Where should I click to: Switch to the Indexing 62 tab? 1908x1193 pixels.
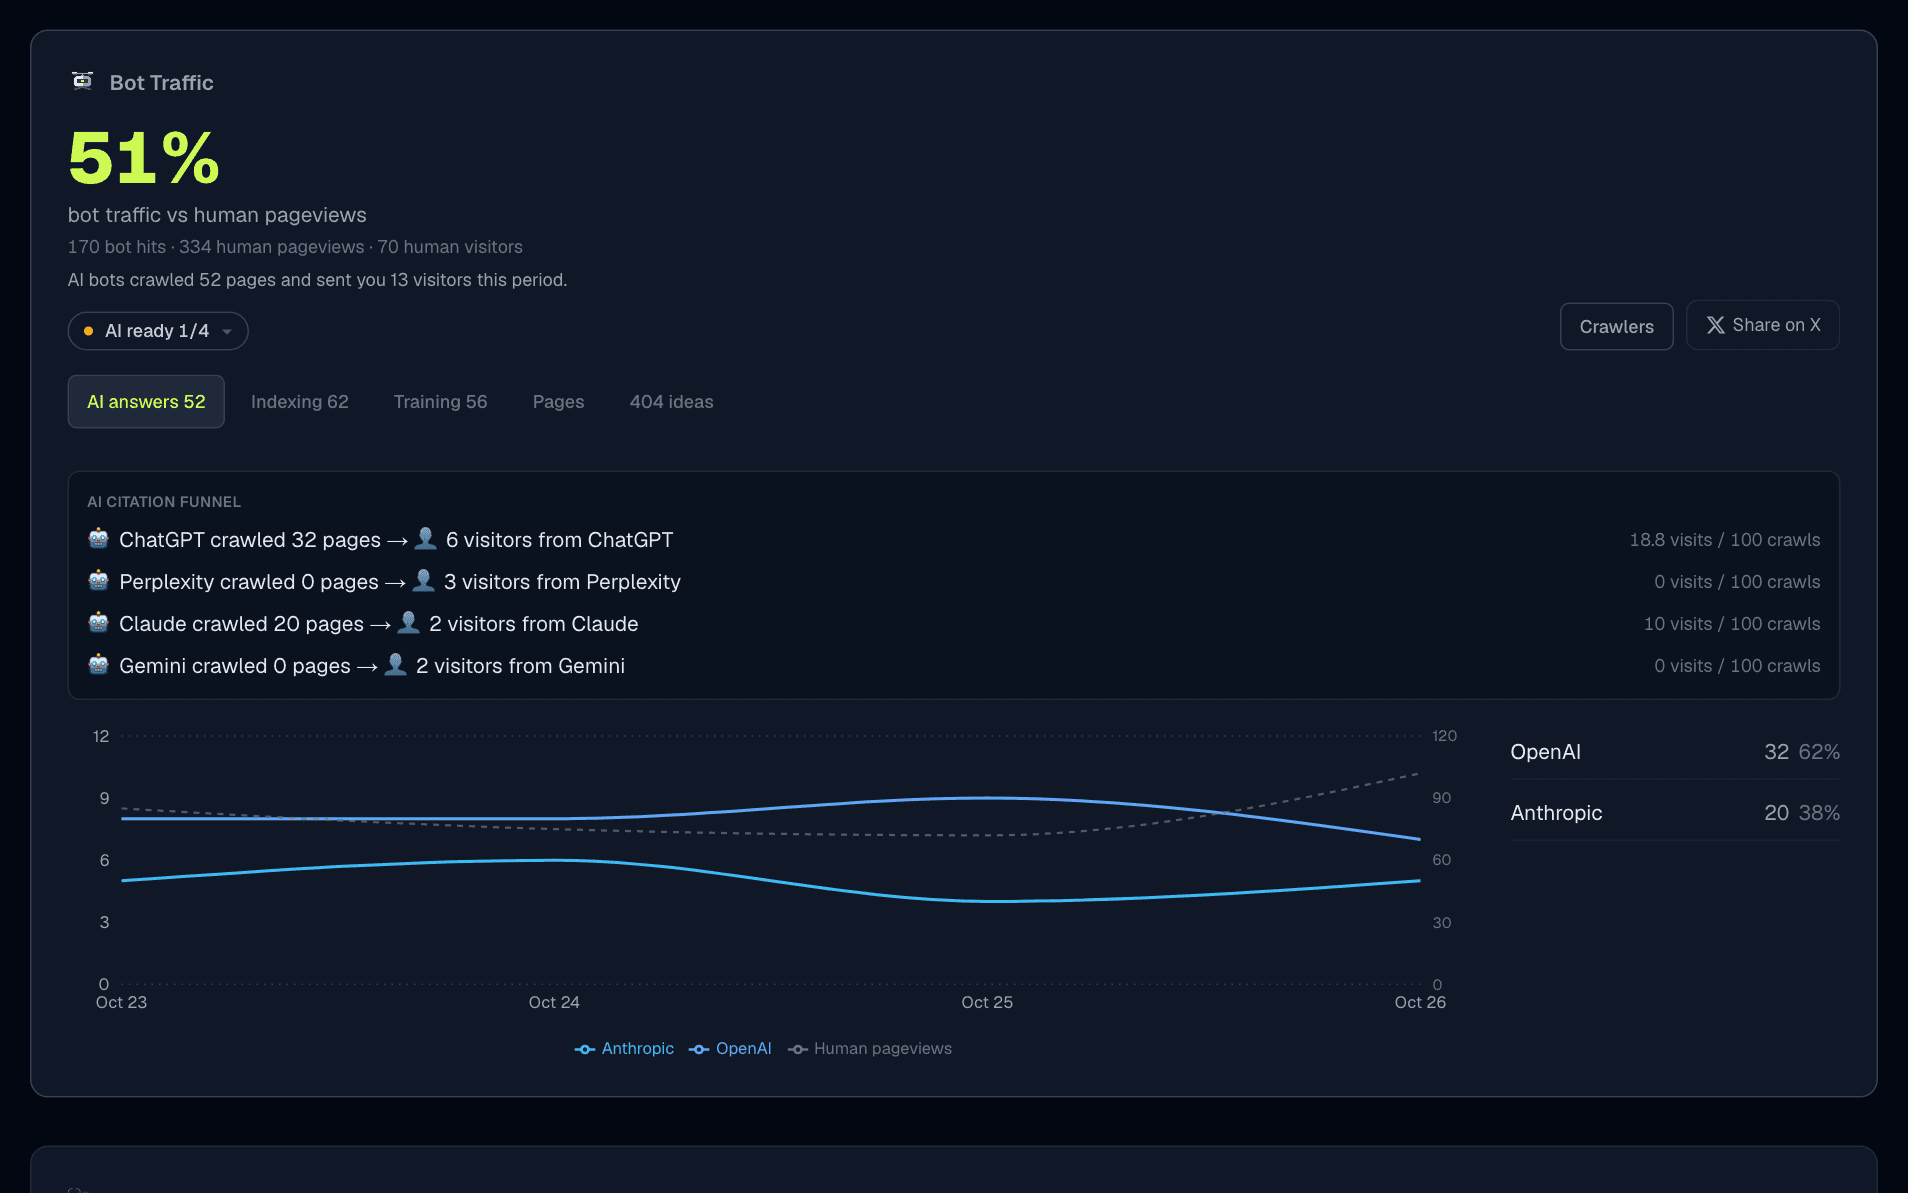[300, 402]
